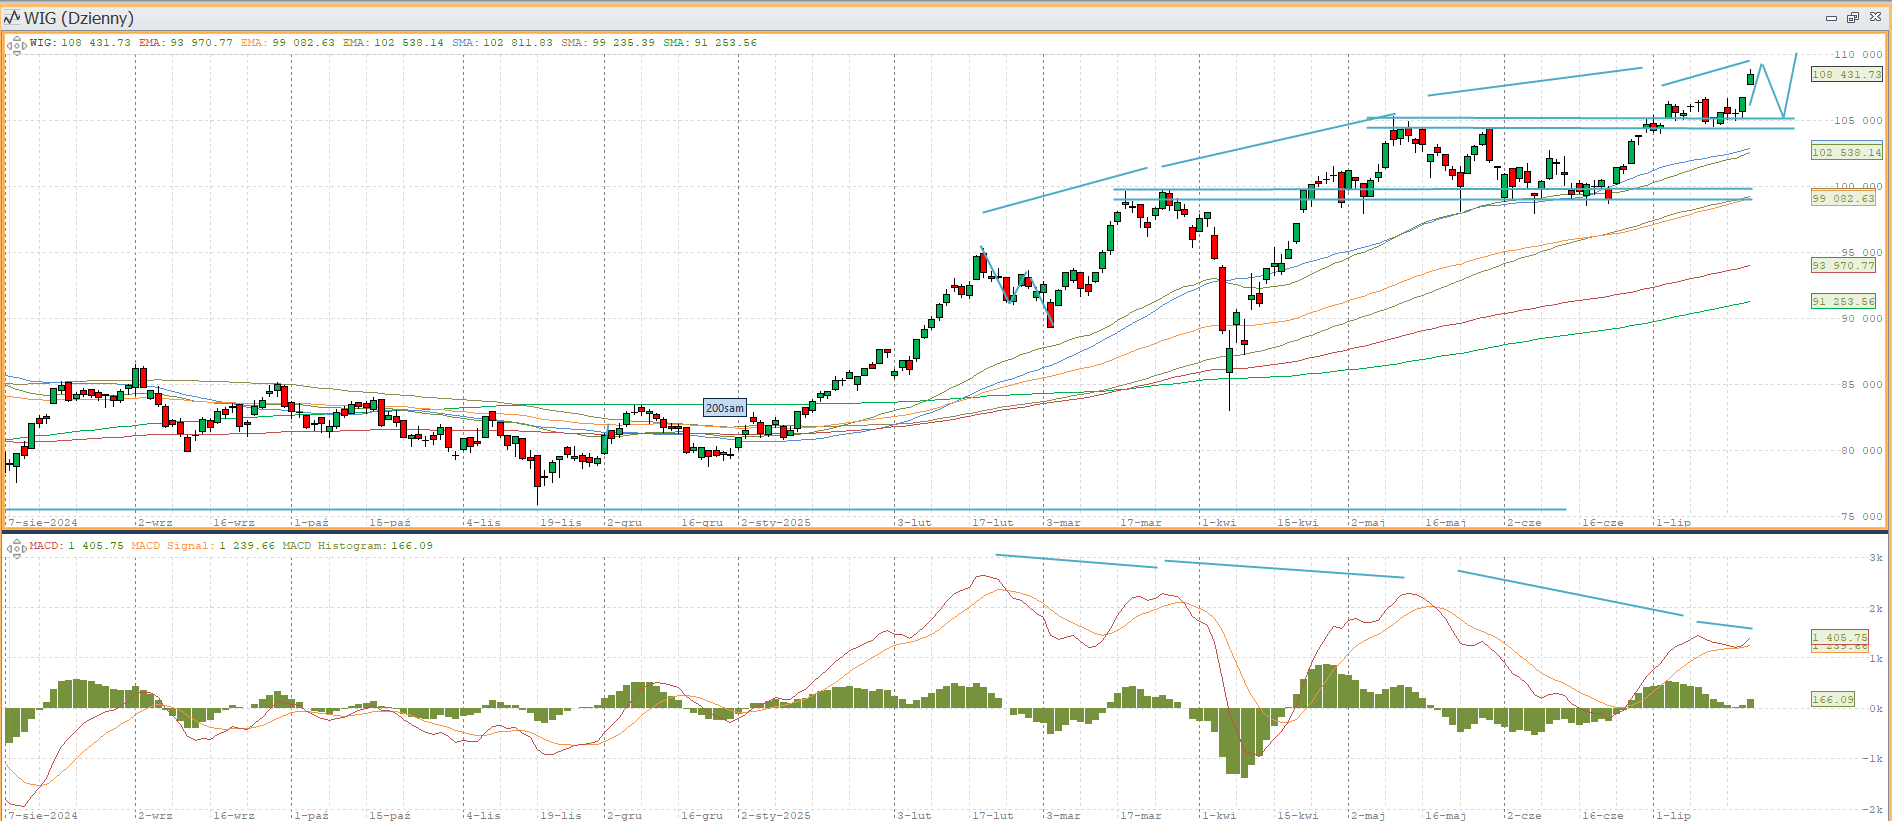Click the chart icon beside the WIG (Dzienny) title

click(12, 18)
